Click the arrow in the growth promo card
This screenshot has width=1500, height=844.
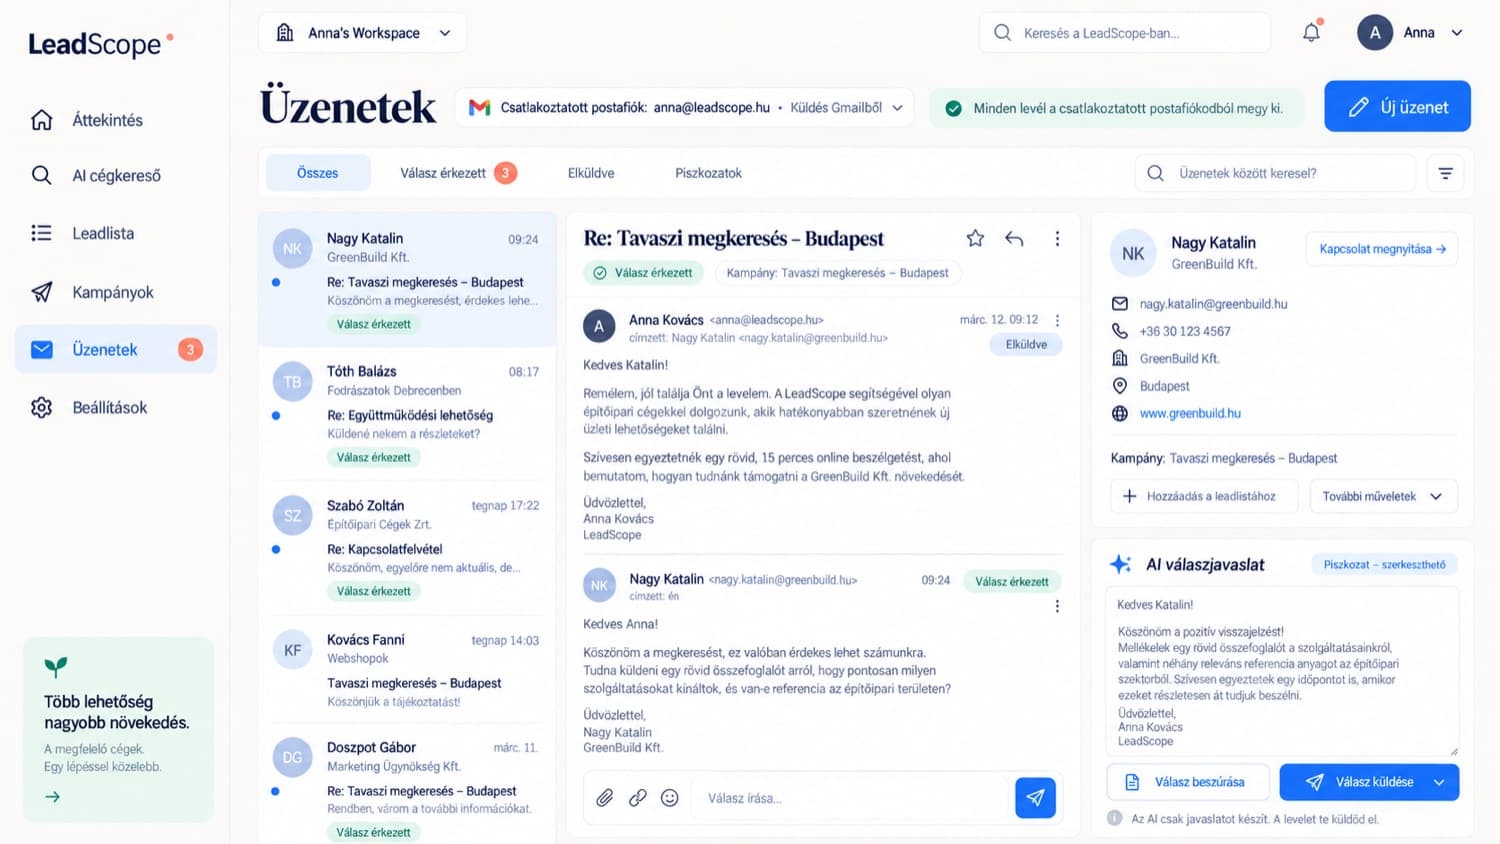53,797
